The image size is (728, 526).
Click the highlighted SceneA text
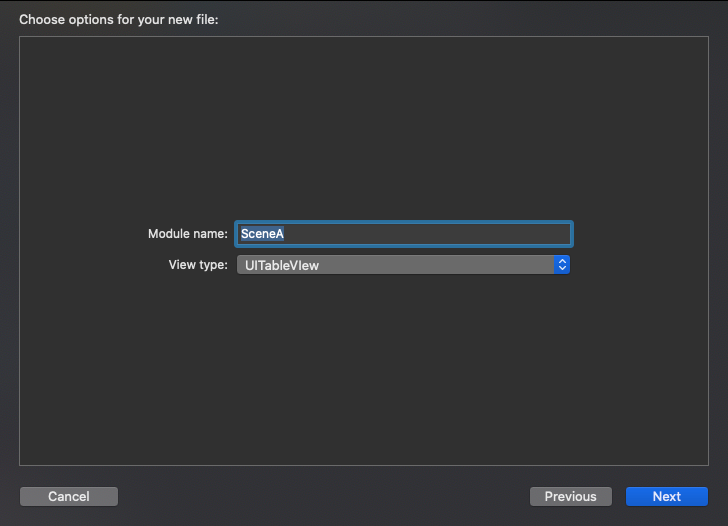262,234
